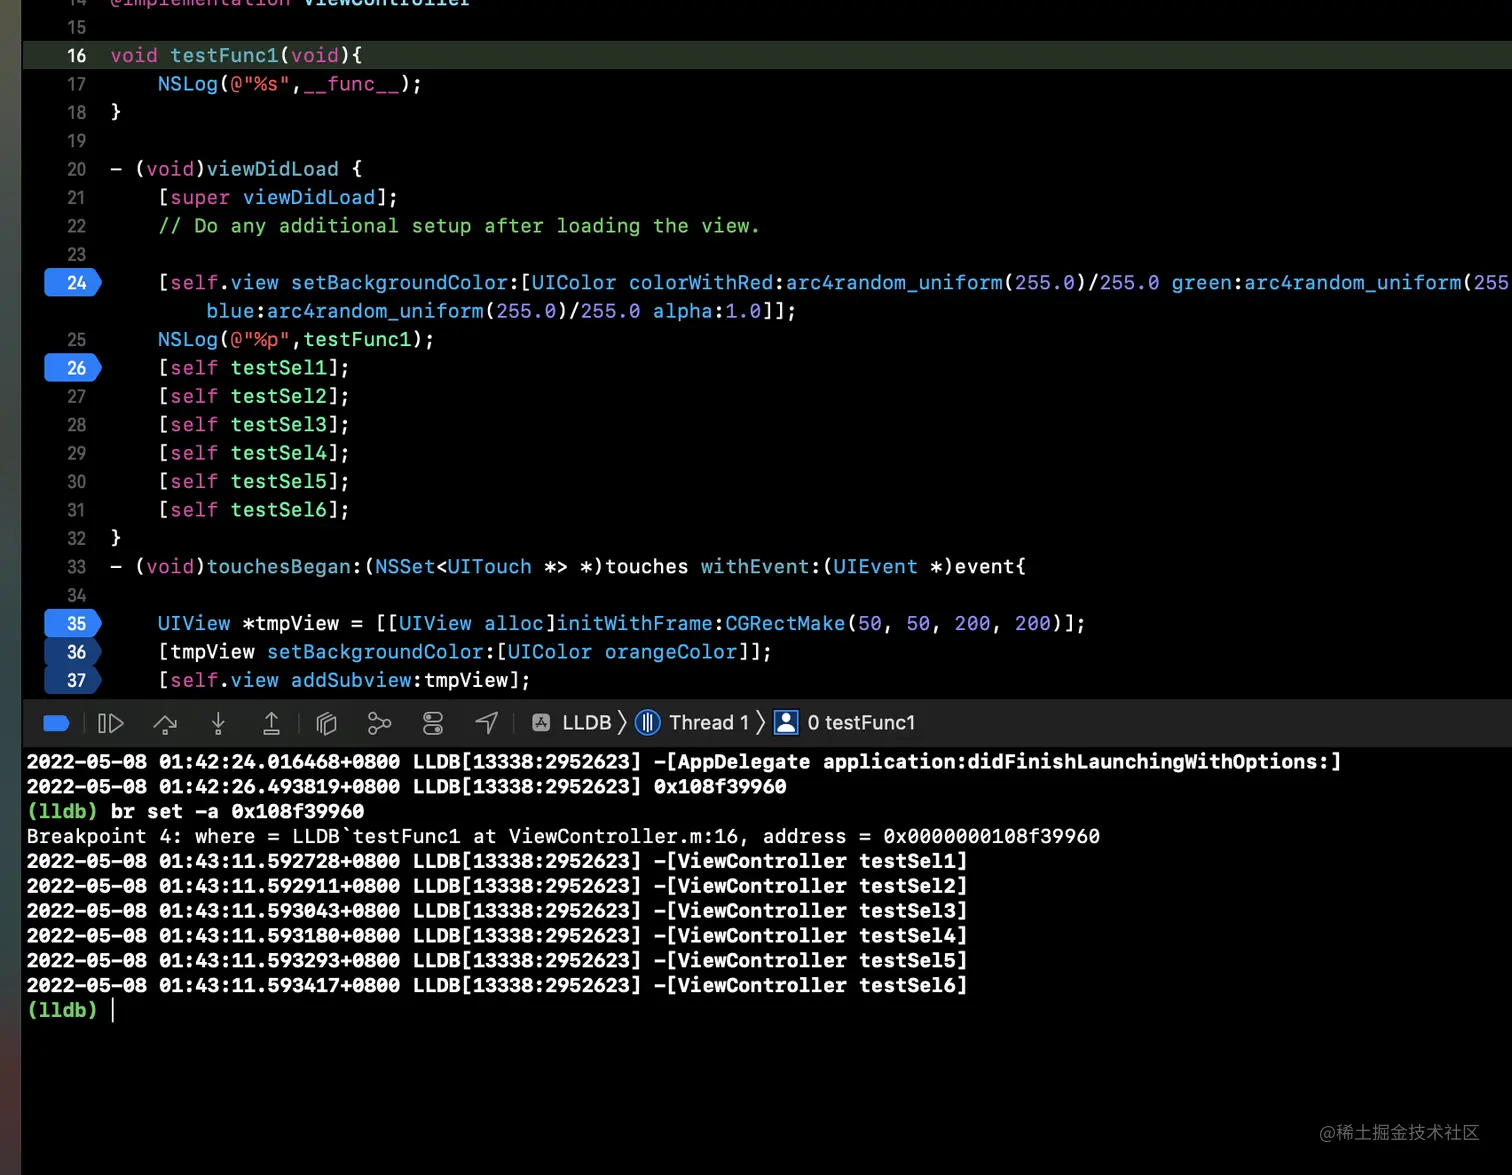Open Debug Memory Graph
The width and height of the screenshot is (1512, 1175).
(379, 723)
